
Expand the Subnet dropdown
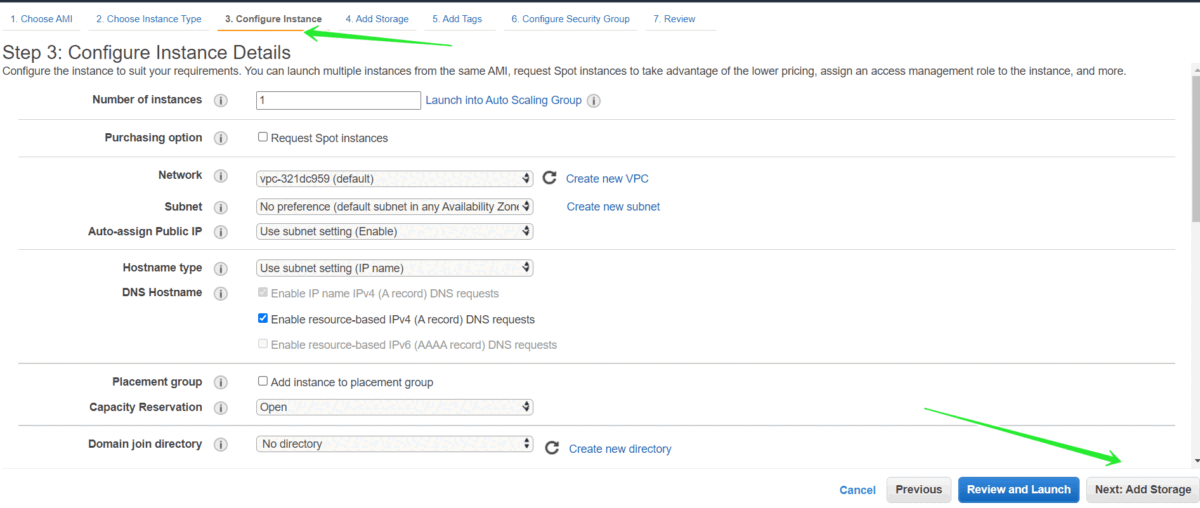pos(394,207)
